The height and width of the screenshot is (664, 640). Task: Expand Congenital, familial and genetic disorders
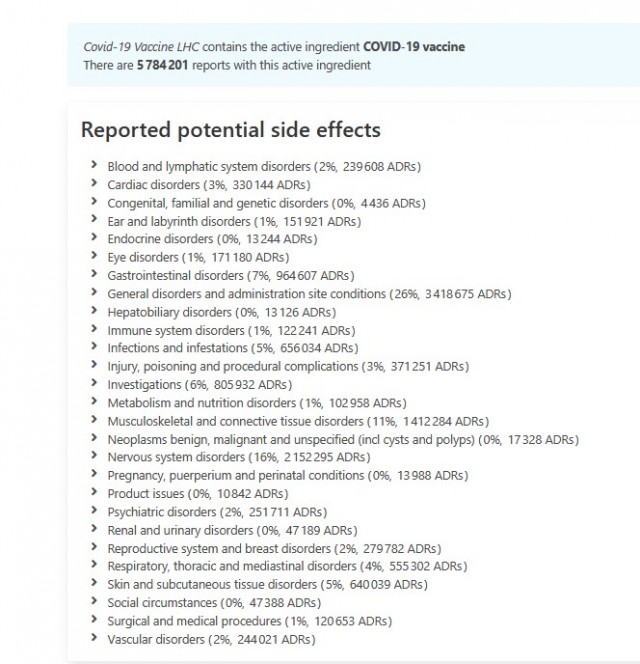coord(93,202)
